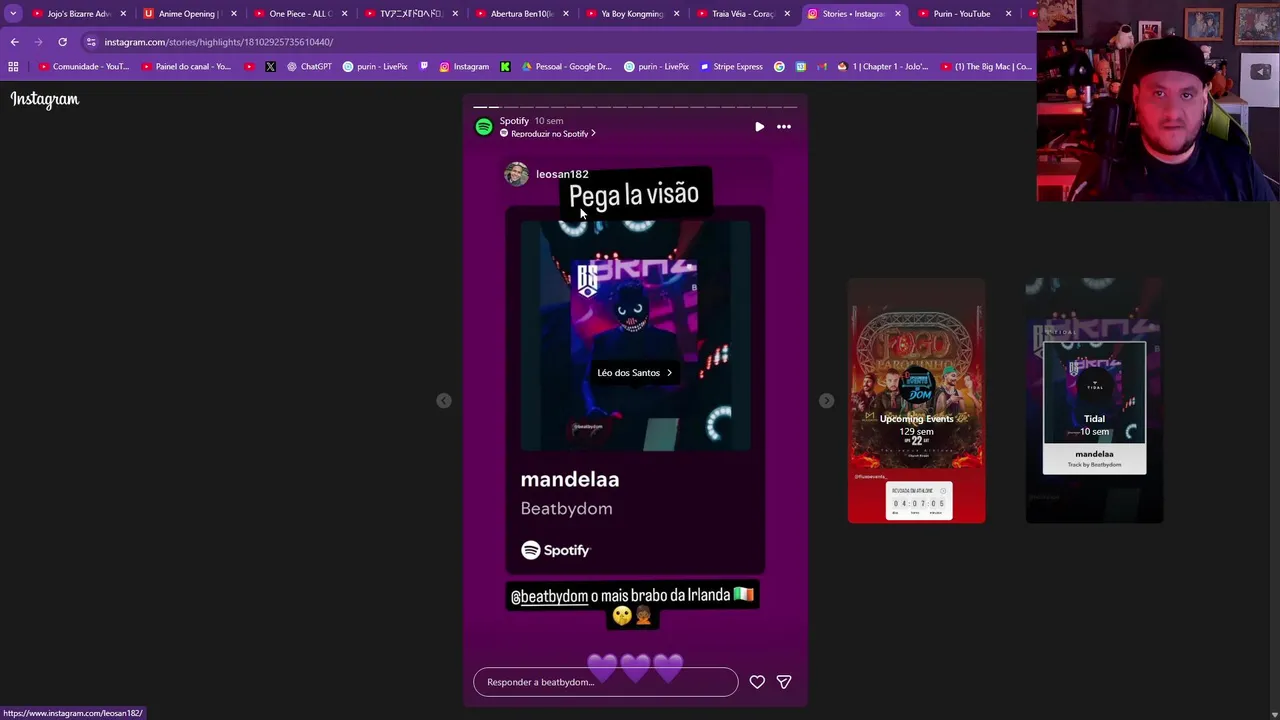The image size is (1280, 720).
Task: Close the Stories Instagram tab
Action: [897, 14]
